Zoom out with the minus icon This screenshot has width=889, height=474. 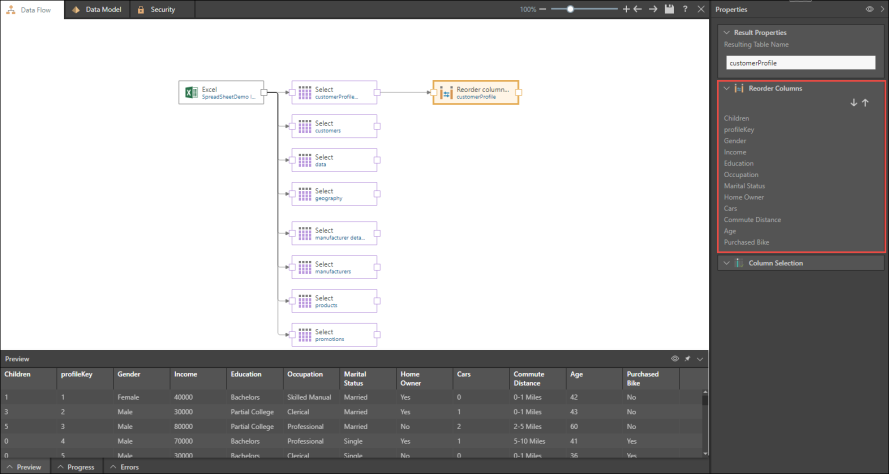click(x=543, y=9)
